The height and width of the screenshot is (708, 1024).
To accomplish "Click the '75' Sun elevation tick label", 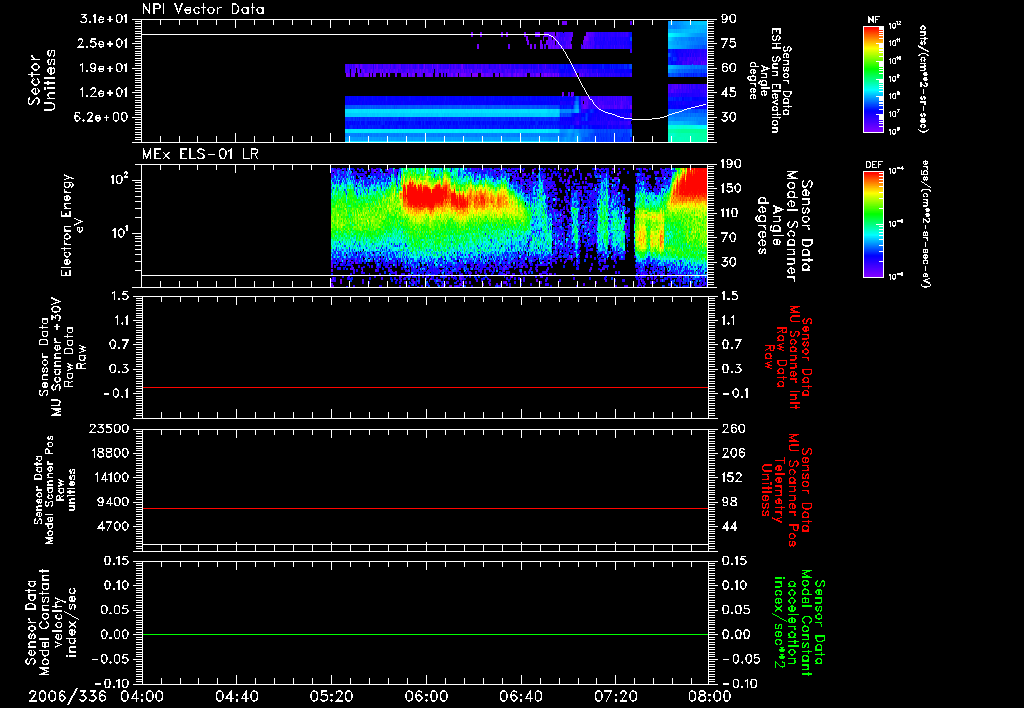I will (x=728, y=43).
